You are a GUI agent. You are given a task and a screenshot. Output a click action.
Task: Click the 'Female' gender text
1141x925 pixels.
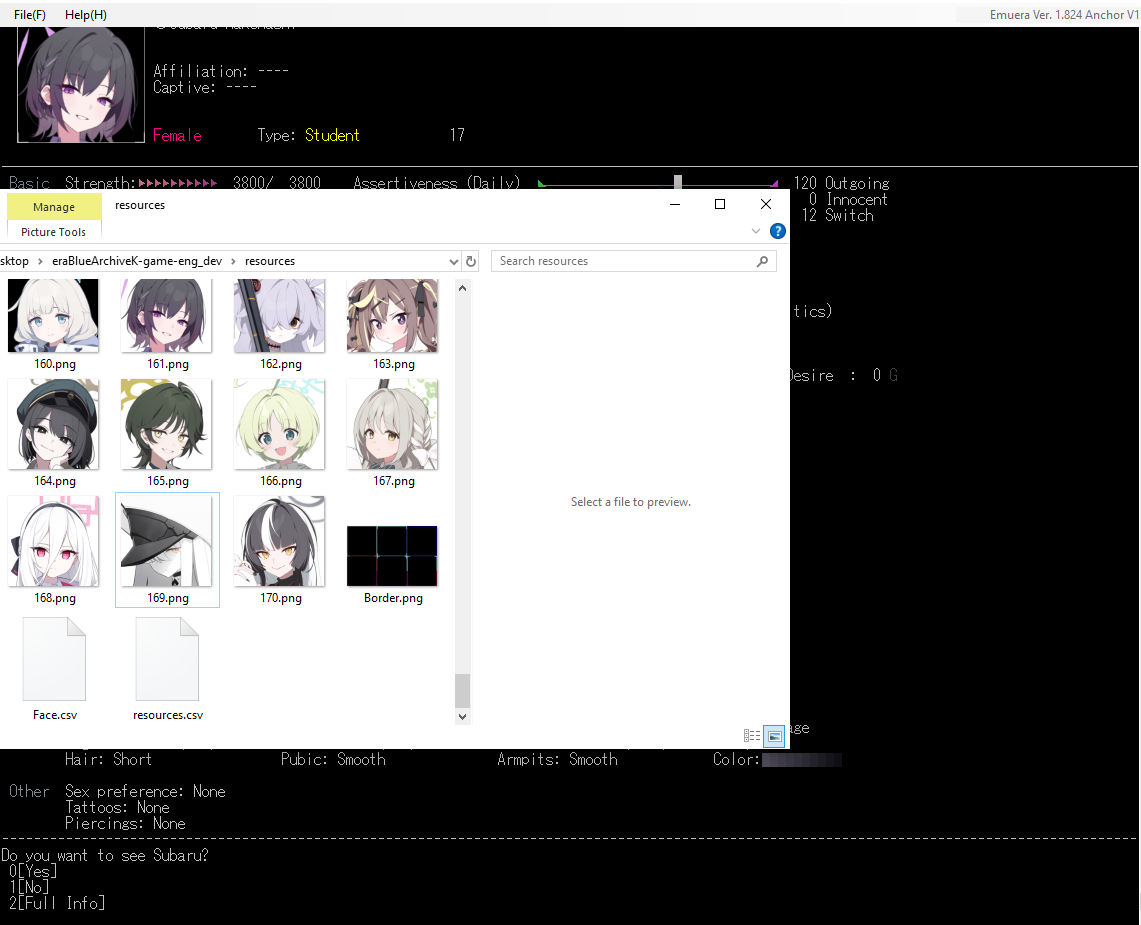click(x=177, y=135)
